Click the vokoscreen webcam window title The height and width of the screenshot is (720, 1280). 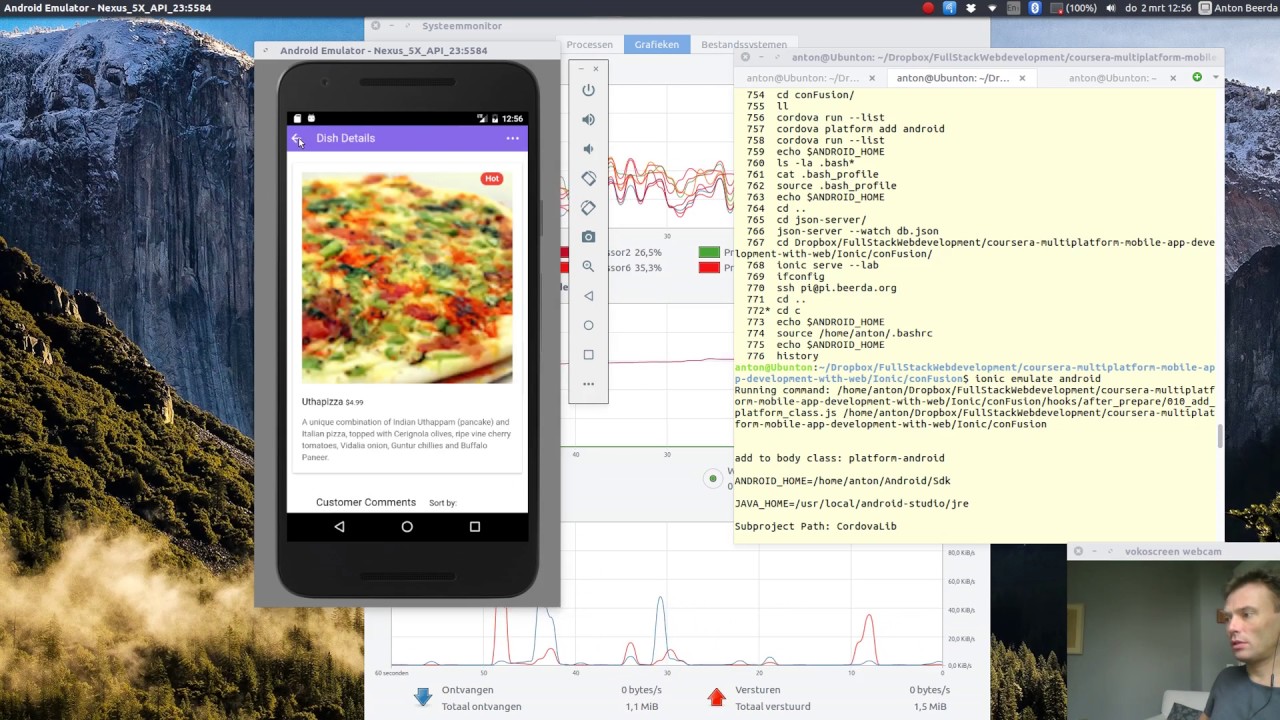tap(1172, 551)
